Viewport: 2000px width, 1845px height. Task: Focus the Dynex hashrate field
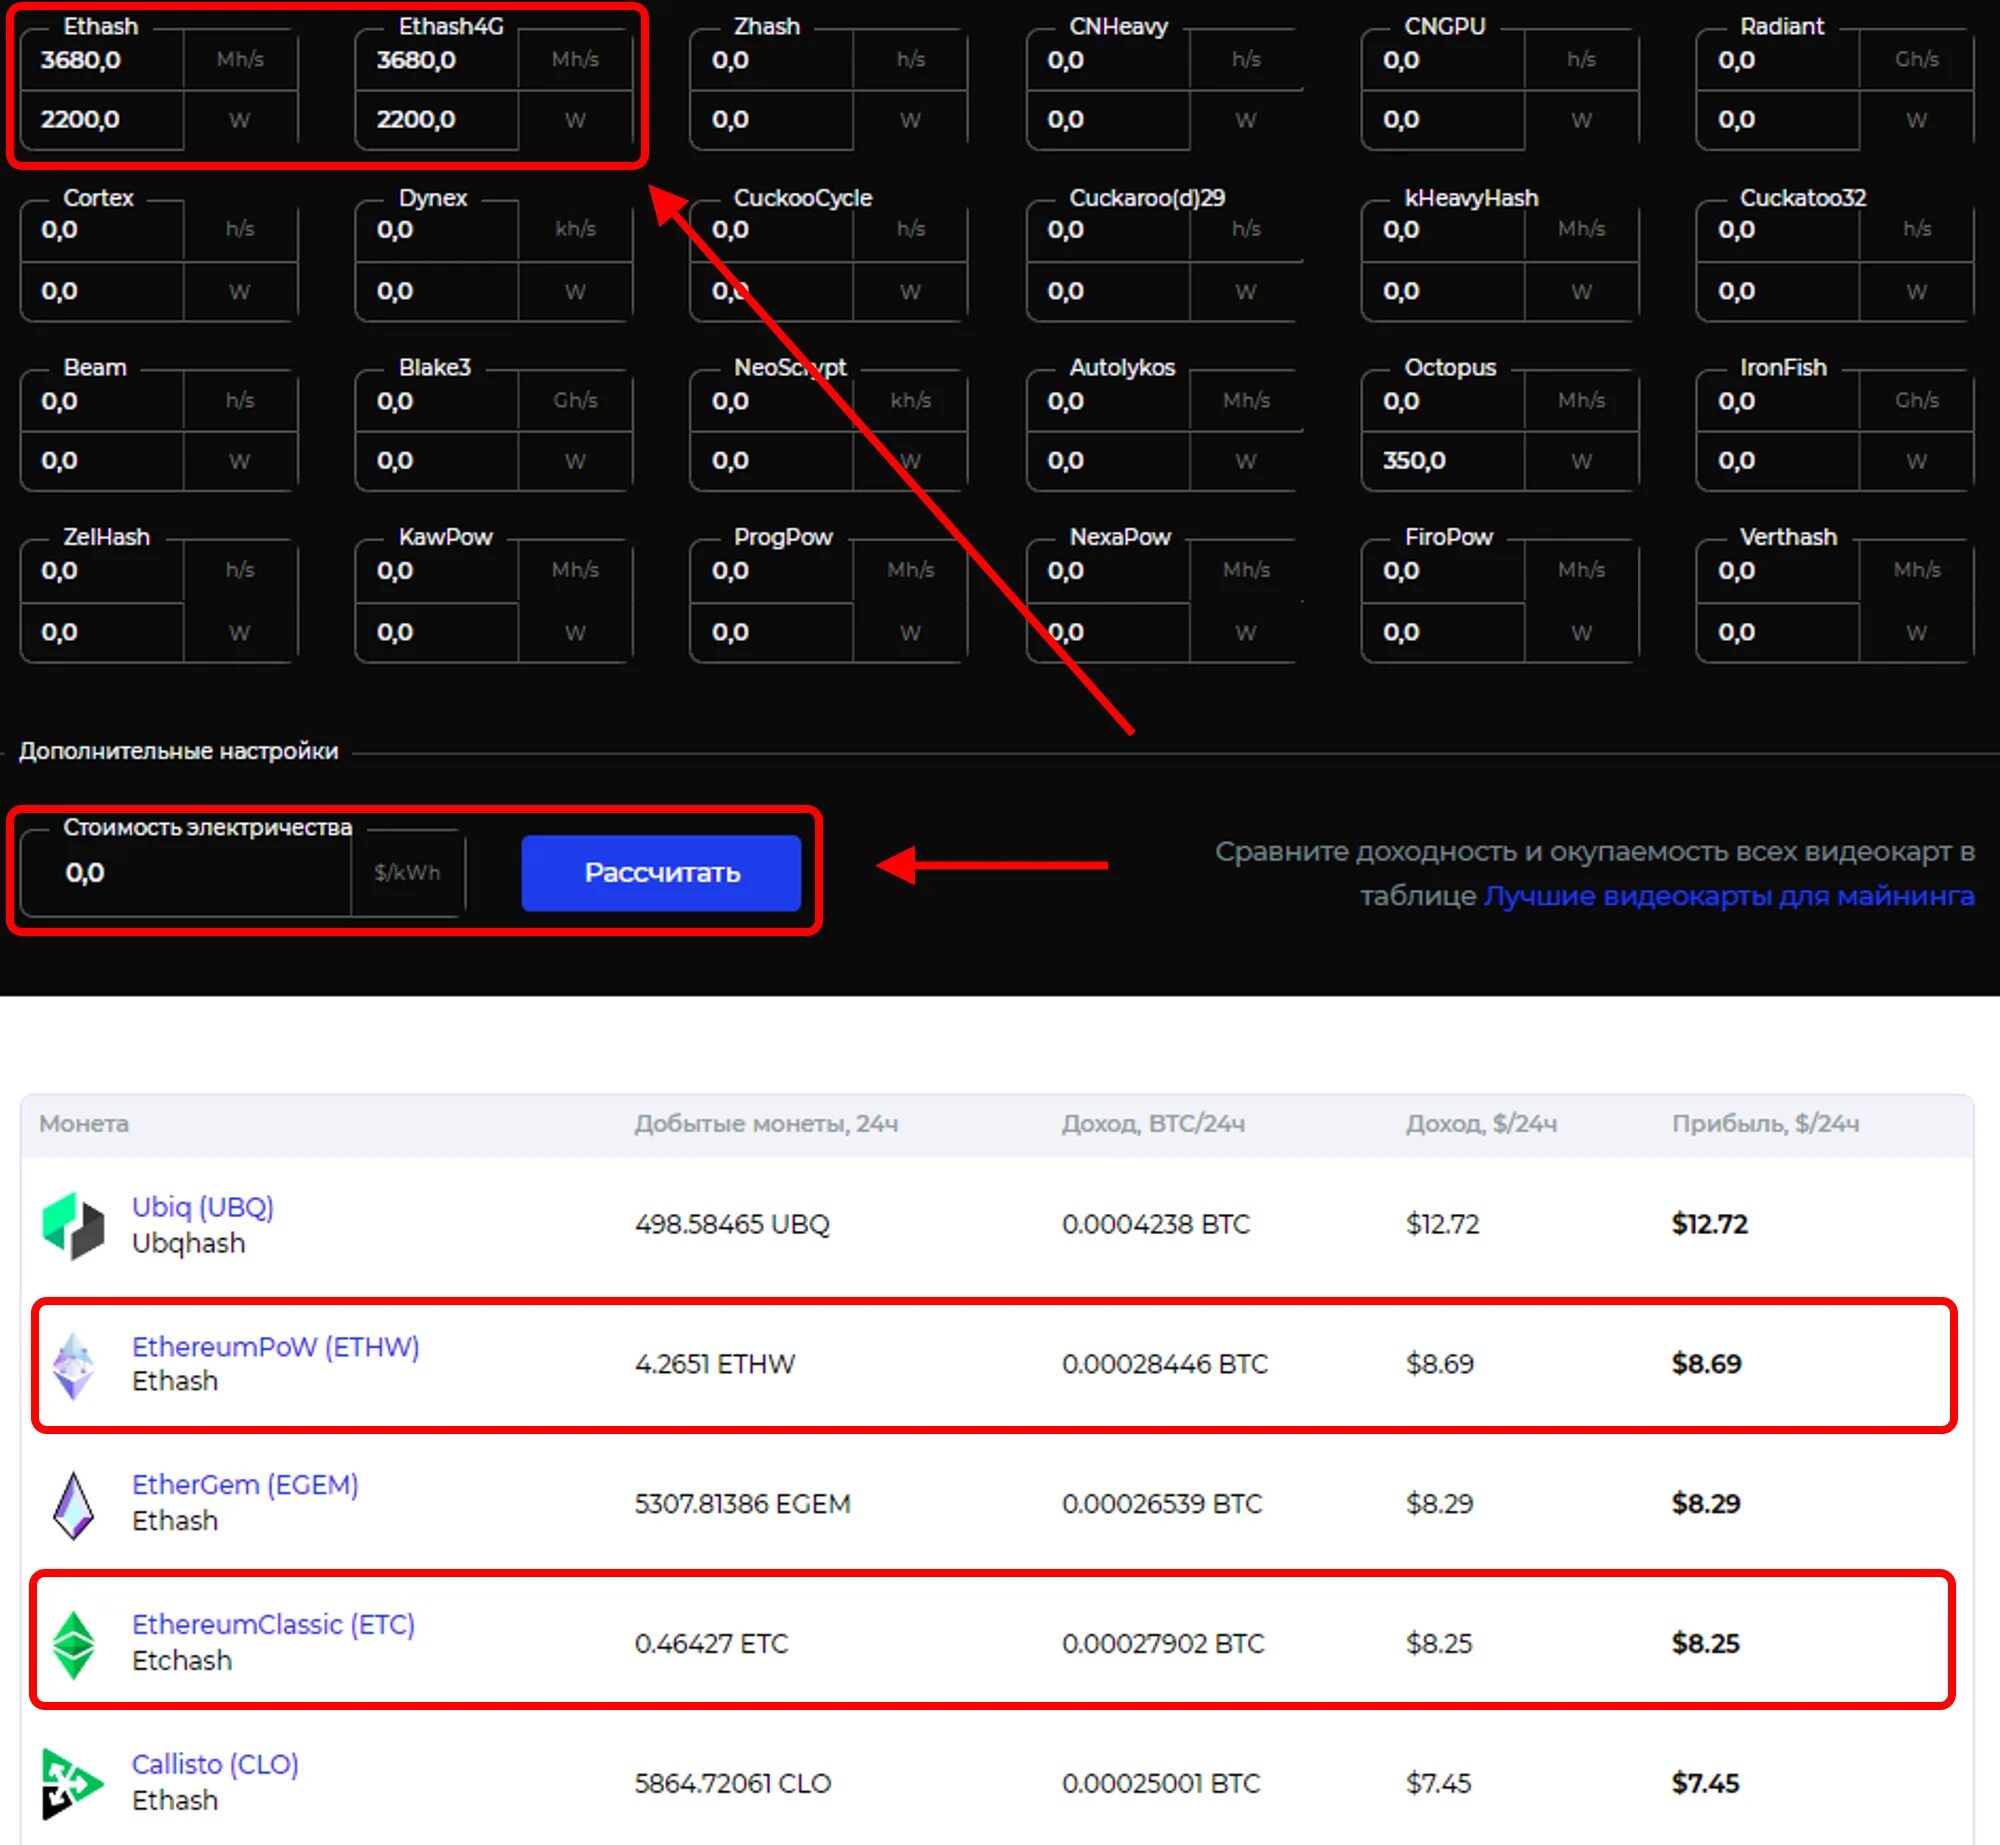[x=437, y=231]
